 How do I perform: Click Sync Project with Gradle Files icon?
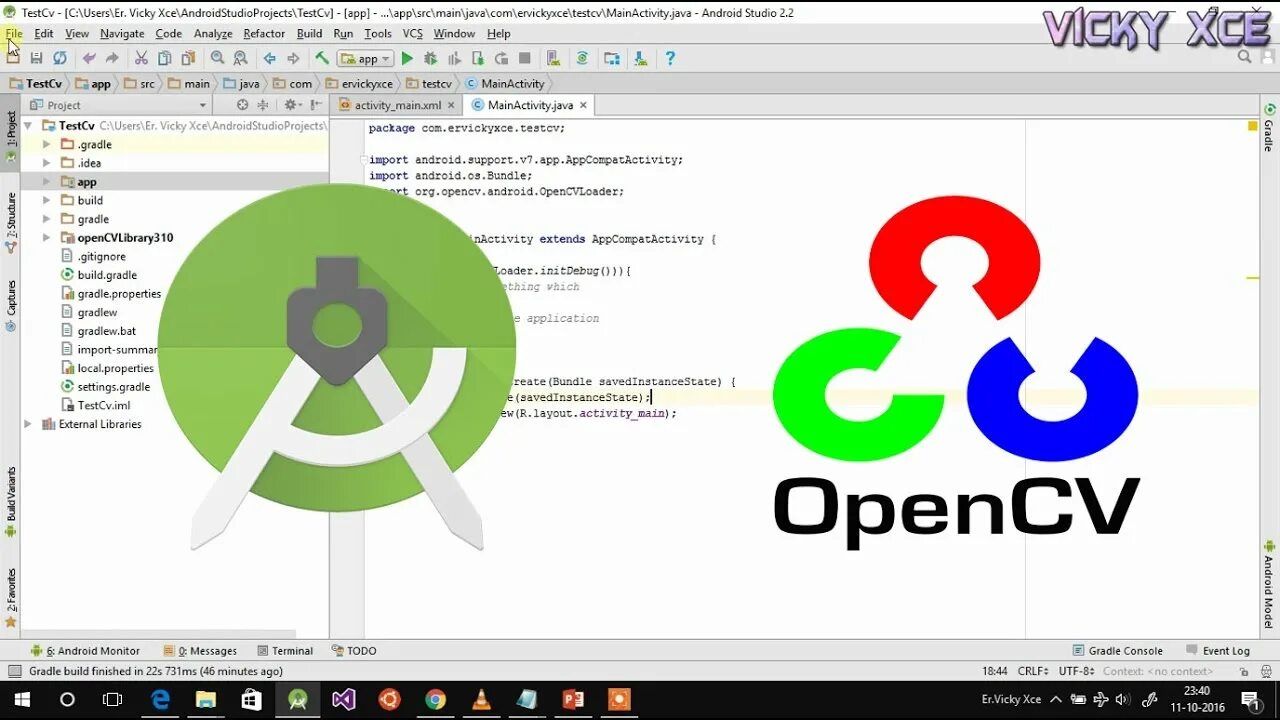pos(582,59)
